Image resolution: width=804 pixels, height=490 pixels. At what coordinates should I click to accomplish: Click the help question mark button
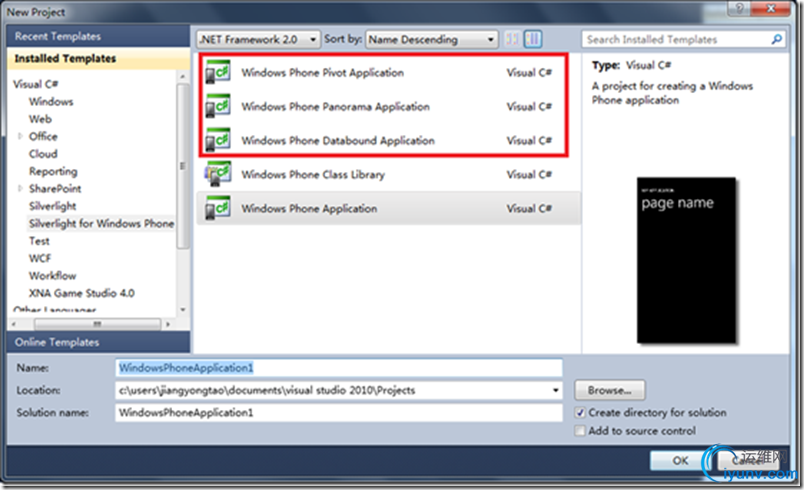click(739, 8)
